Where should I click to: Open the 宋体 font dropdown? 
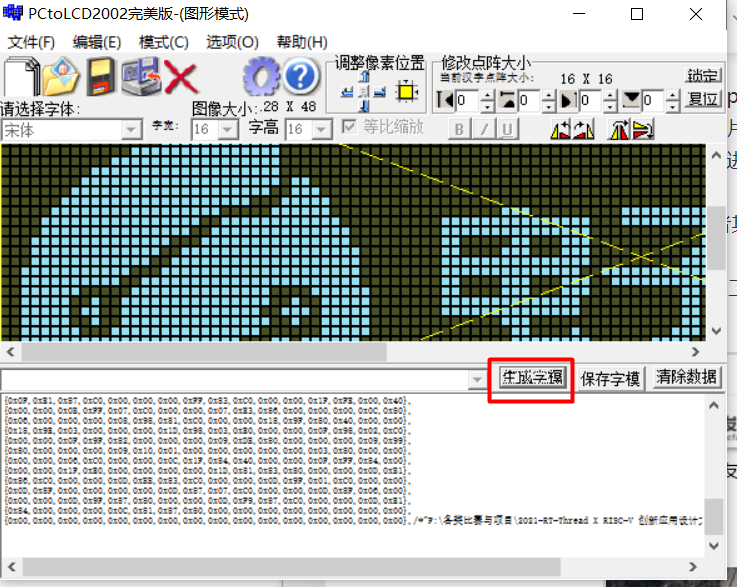point(131,130)
